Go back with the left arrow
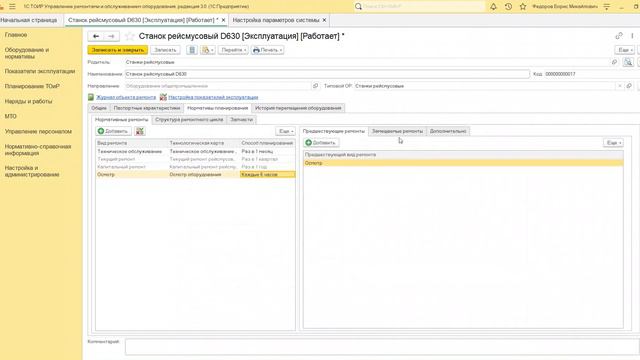640x360 pixels. coord(96,36)
